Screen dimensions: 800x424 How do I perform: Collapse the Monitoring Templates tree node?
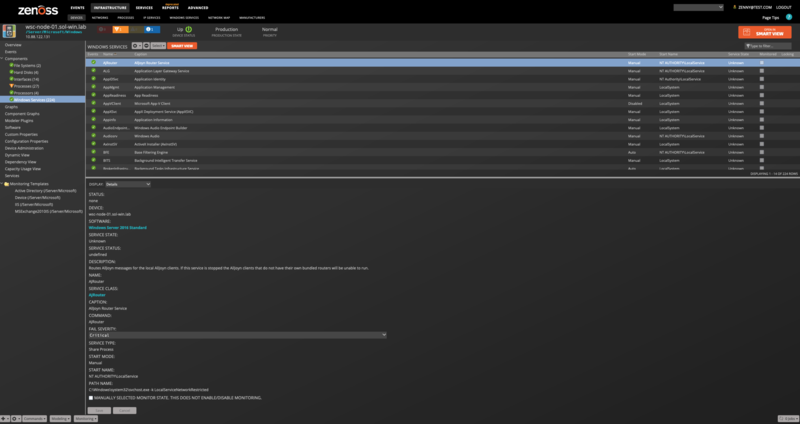2,184
